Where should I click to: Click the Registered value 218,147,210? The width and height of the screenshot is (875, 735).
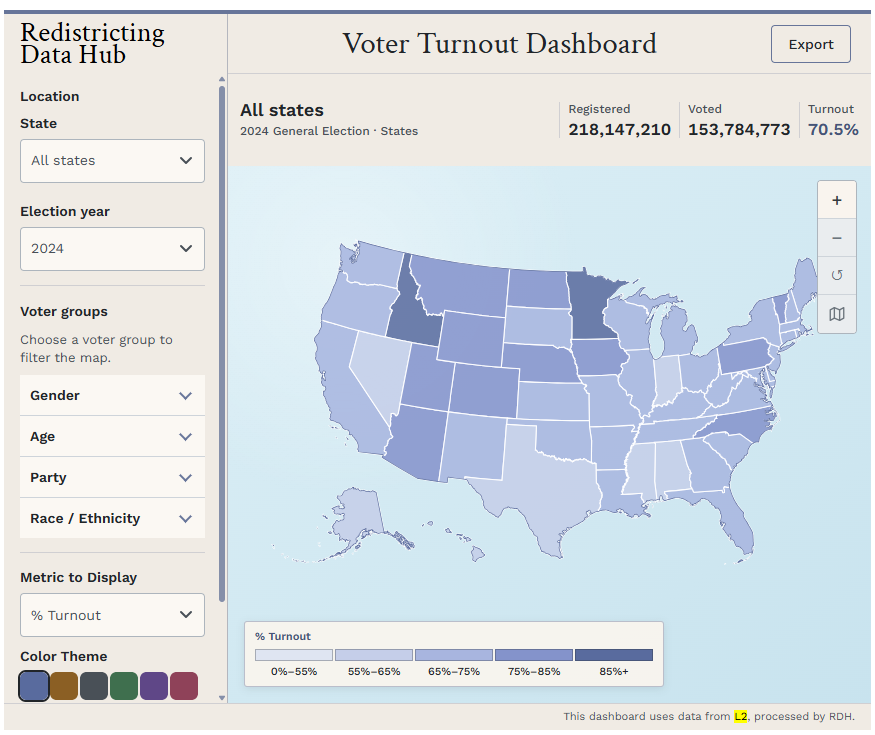[619, 129]
